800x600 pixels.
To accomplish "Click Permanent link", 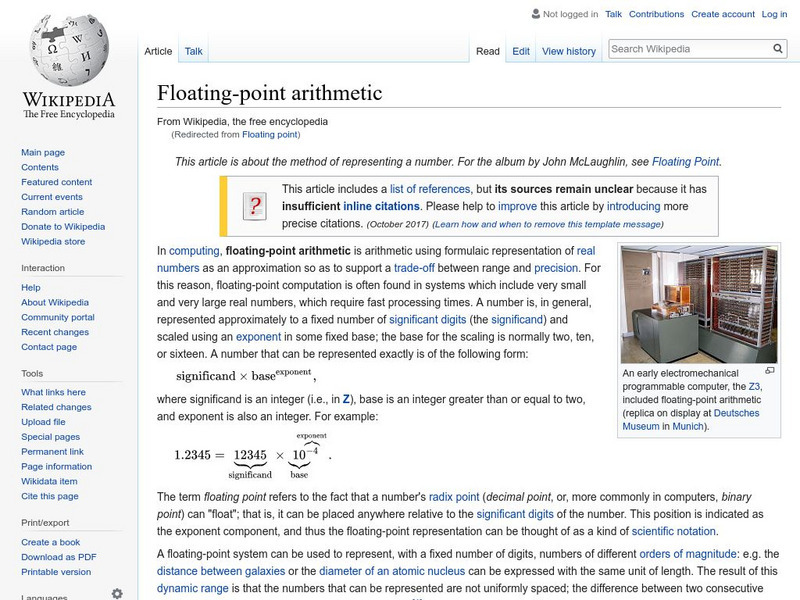I will tap(52, 451).
